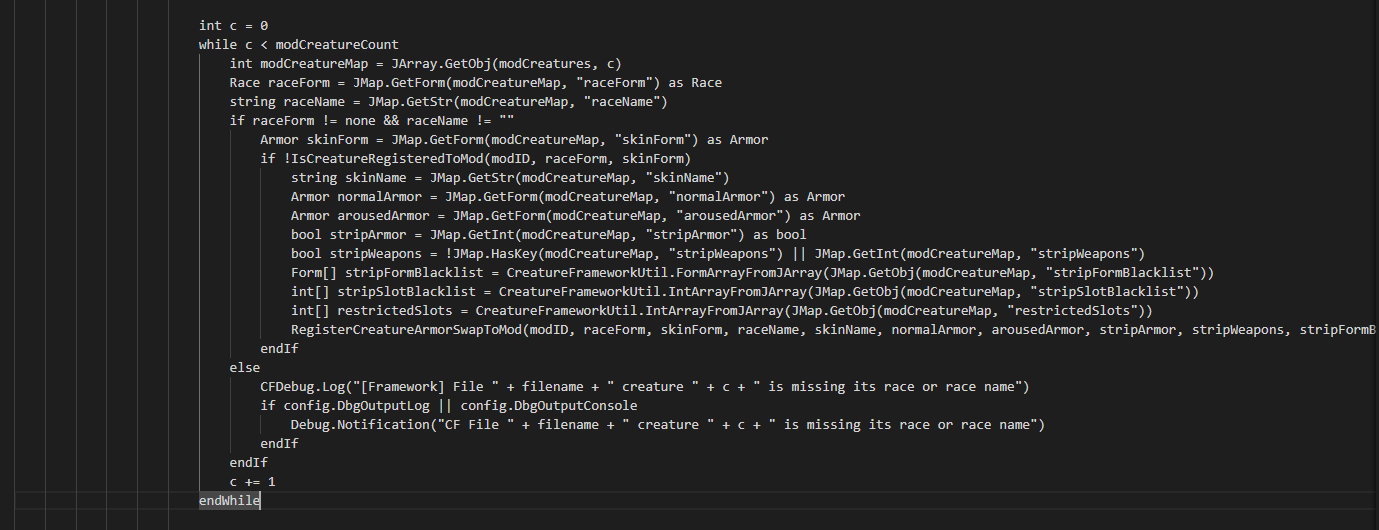This screenshot has width=1379, height=530.
Task: Click the "else" keyword line
Action: pyautogui.click(x=245, y=367)
